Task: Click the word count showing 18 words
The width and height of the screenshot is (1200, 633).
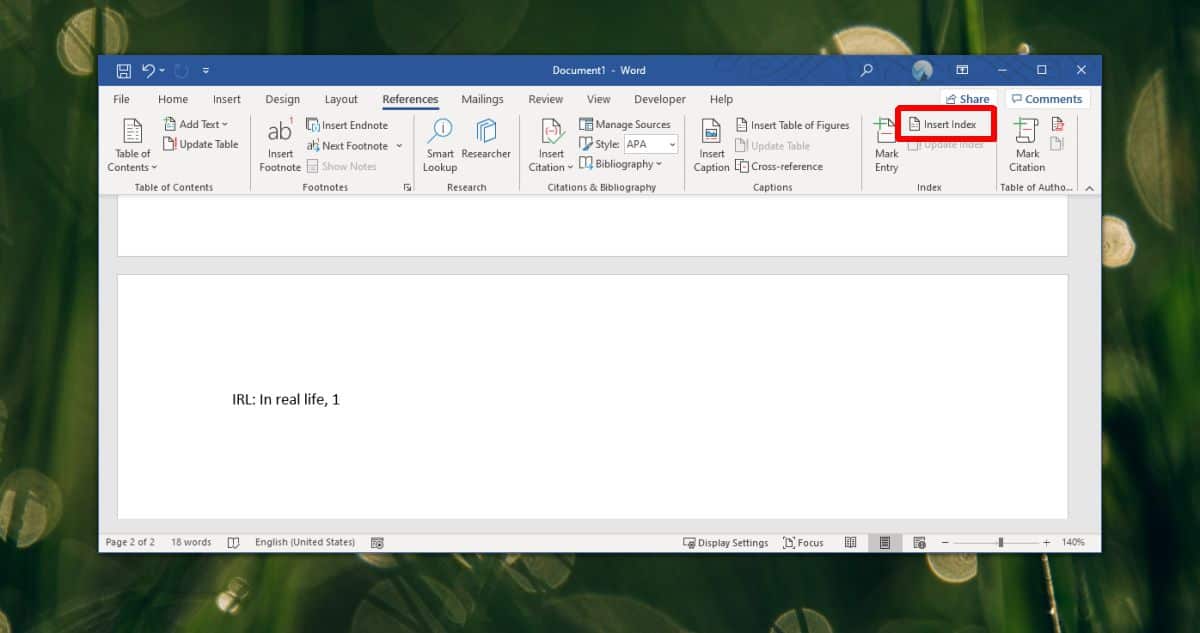Action: tap(190, 542)
